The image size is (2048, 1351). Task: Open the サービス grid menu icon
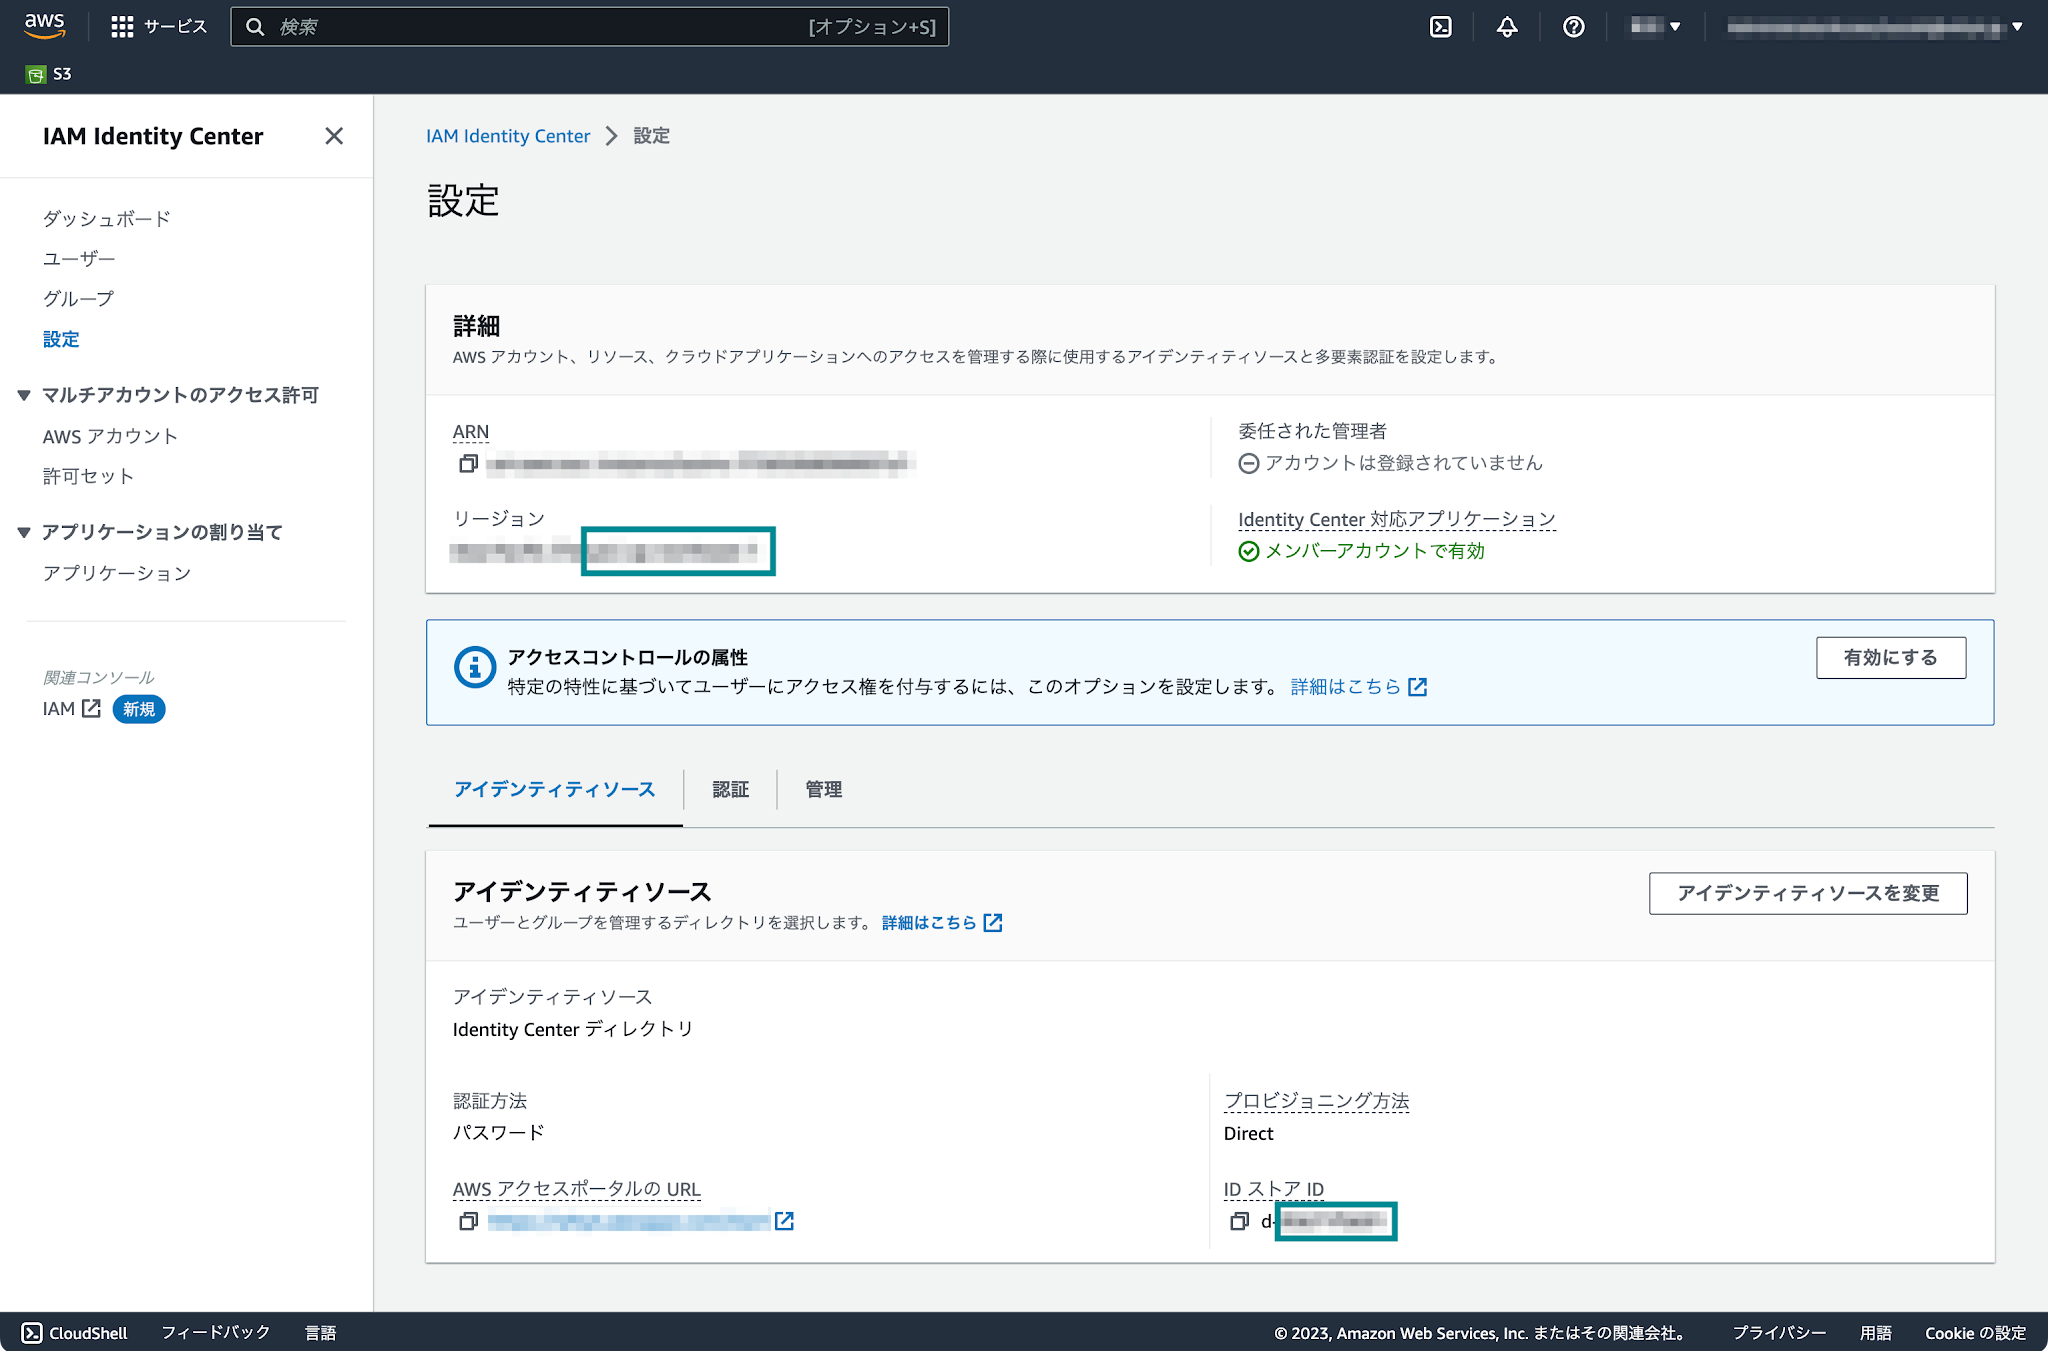tap(122, 27)
